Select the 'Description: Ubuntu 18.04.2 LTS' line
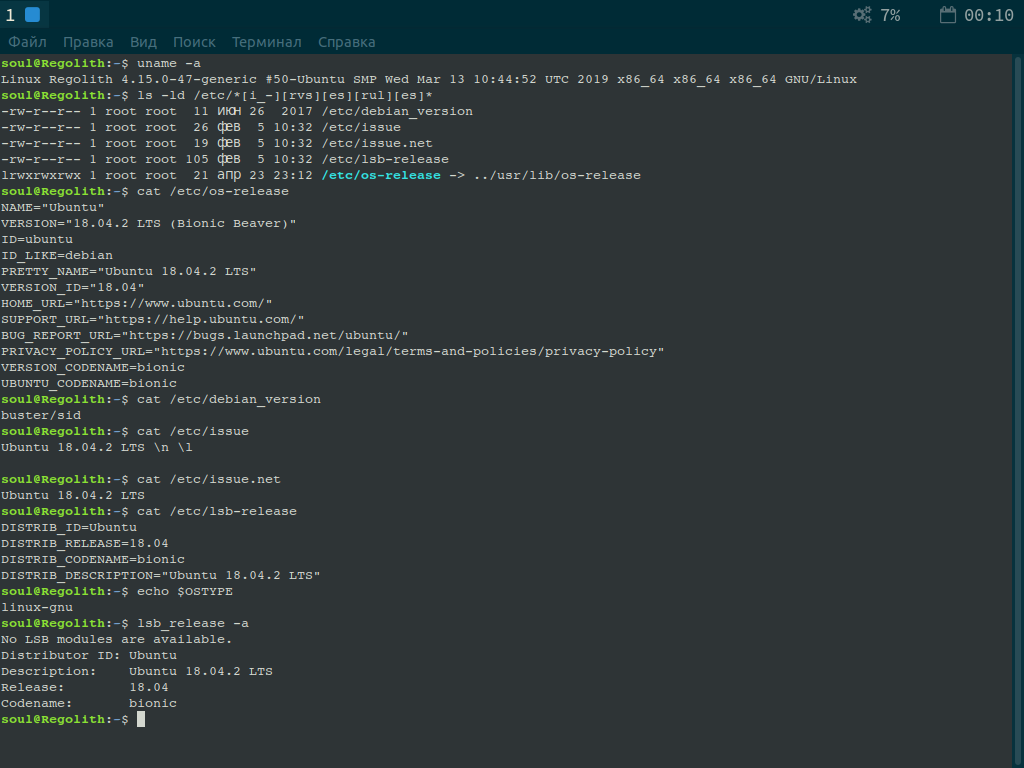Viewport: 1024px width, 768px height. tap(136, 671)
